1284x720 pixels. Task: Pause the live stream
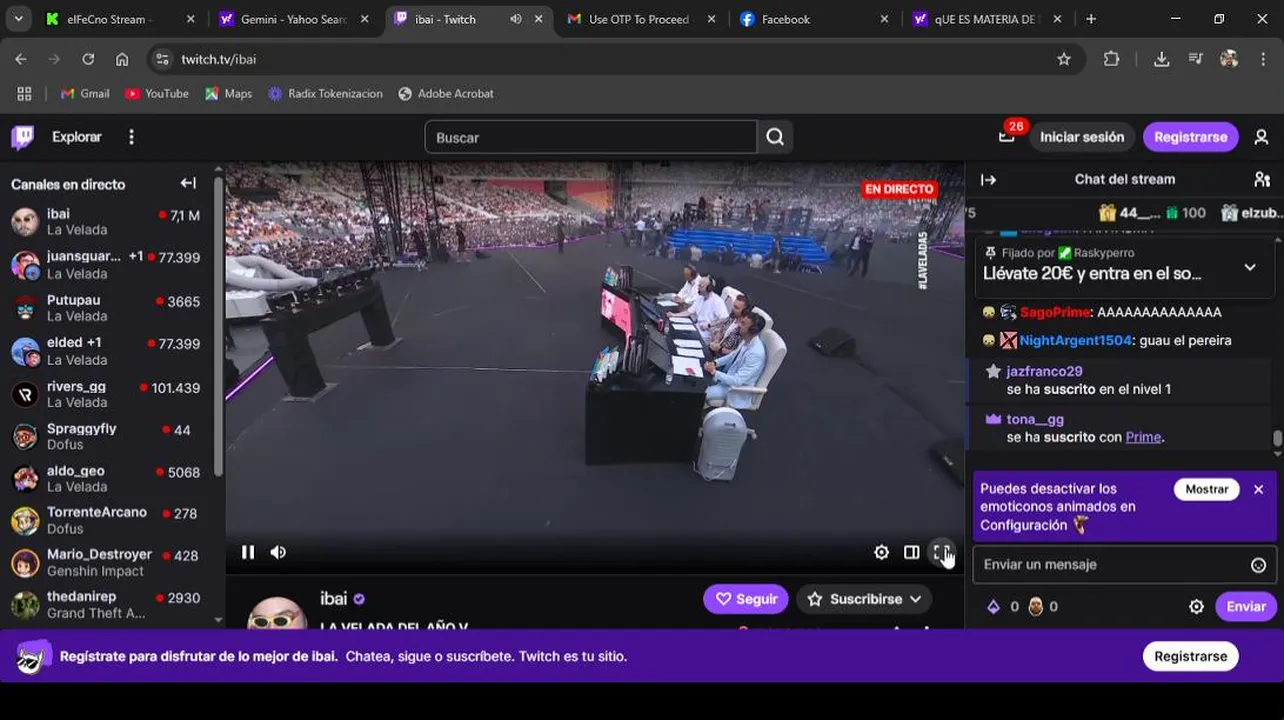[x=248, y=552]
